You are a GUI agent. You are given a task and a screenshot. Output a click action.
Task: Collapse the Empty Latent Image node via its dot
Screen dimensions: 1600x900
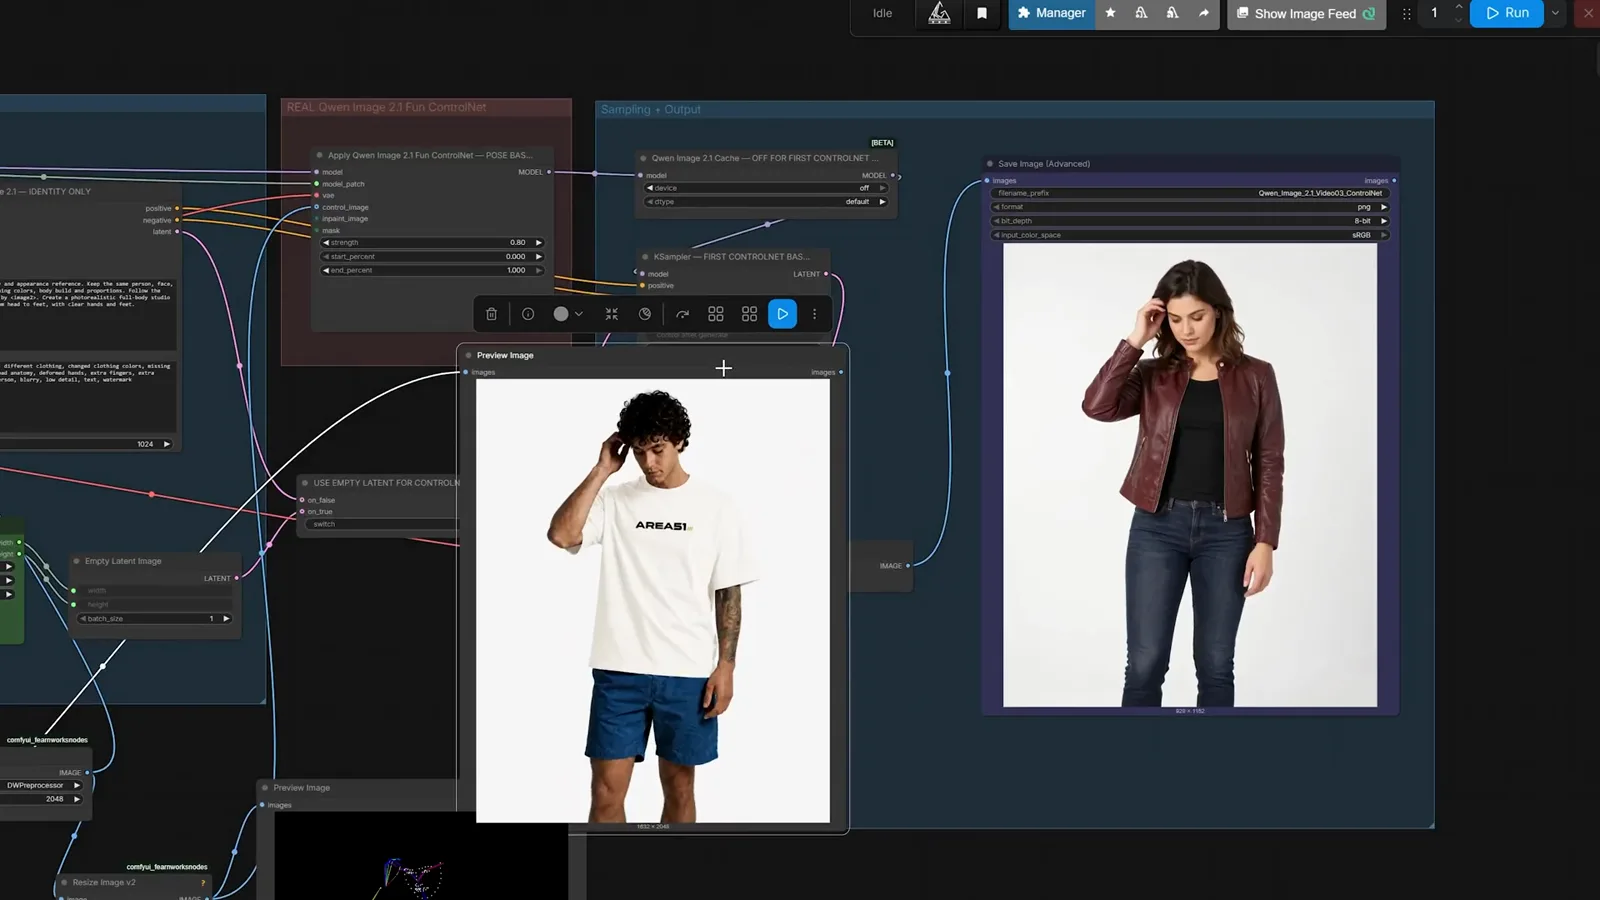click(76, 561)
